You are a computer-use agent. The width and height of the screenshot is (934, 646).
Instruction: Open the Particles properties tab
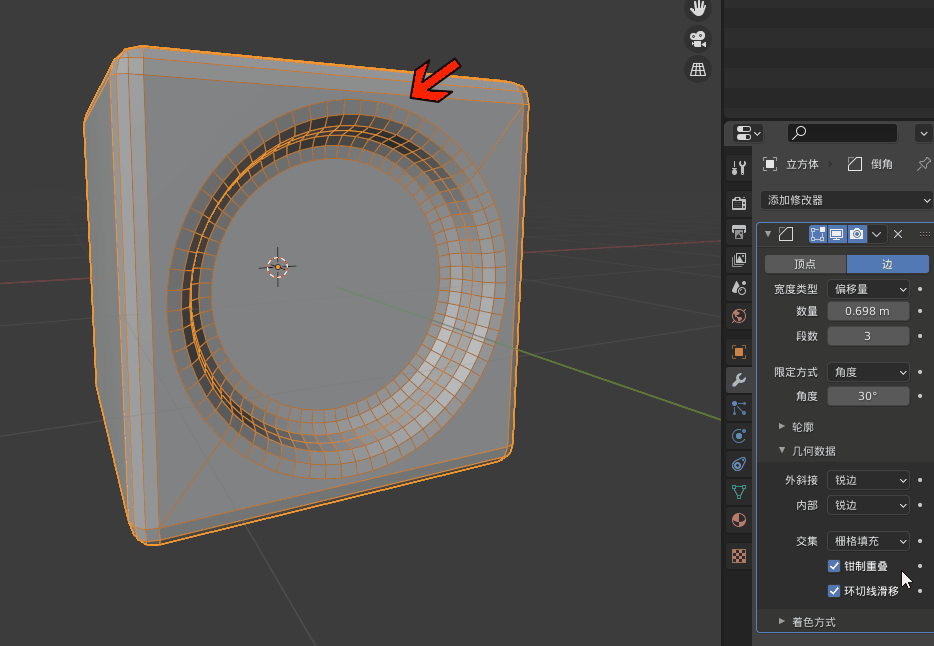click(739, 408)
